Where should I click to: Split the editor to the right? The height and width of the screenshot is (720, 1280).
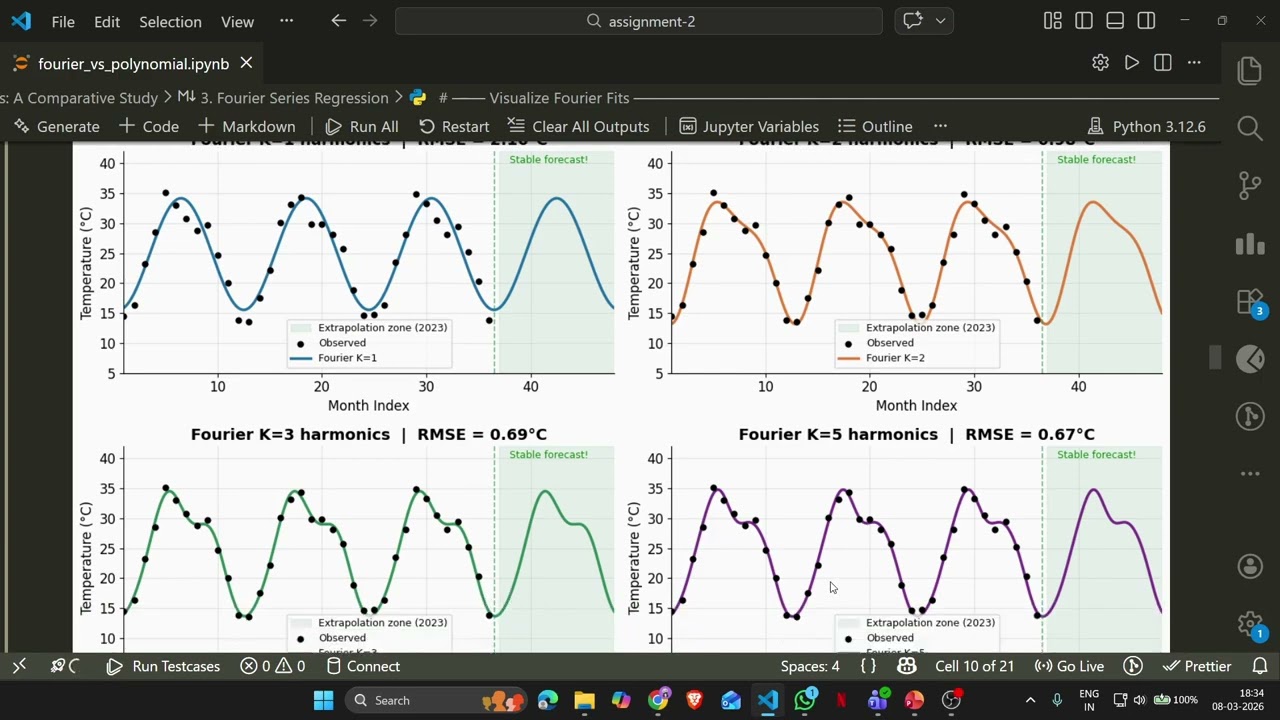[1162, 63]
